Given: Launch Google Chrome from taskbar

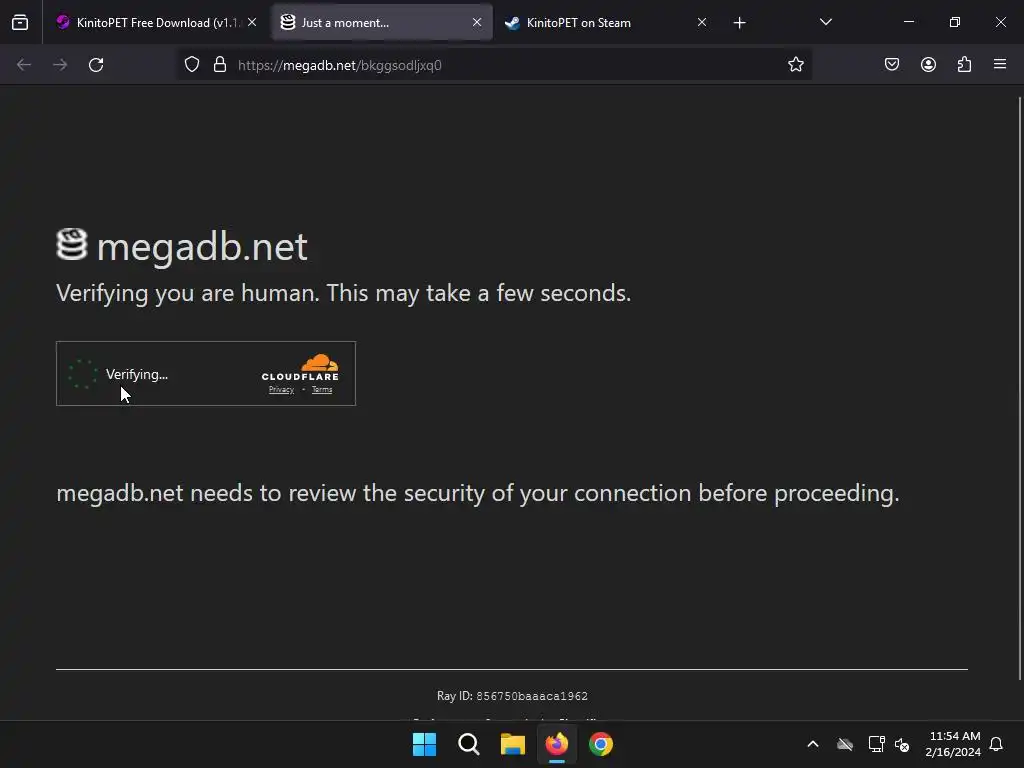Looking at the screenshot, I should [601, 744].
